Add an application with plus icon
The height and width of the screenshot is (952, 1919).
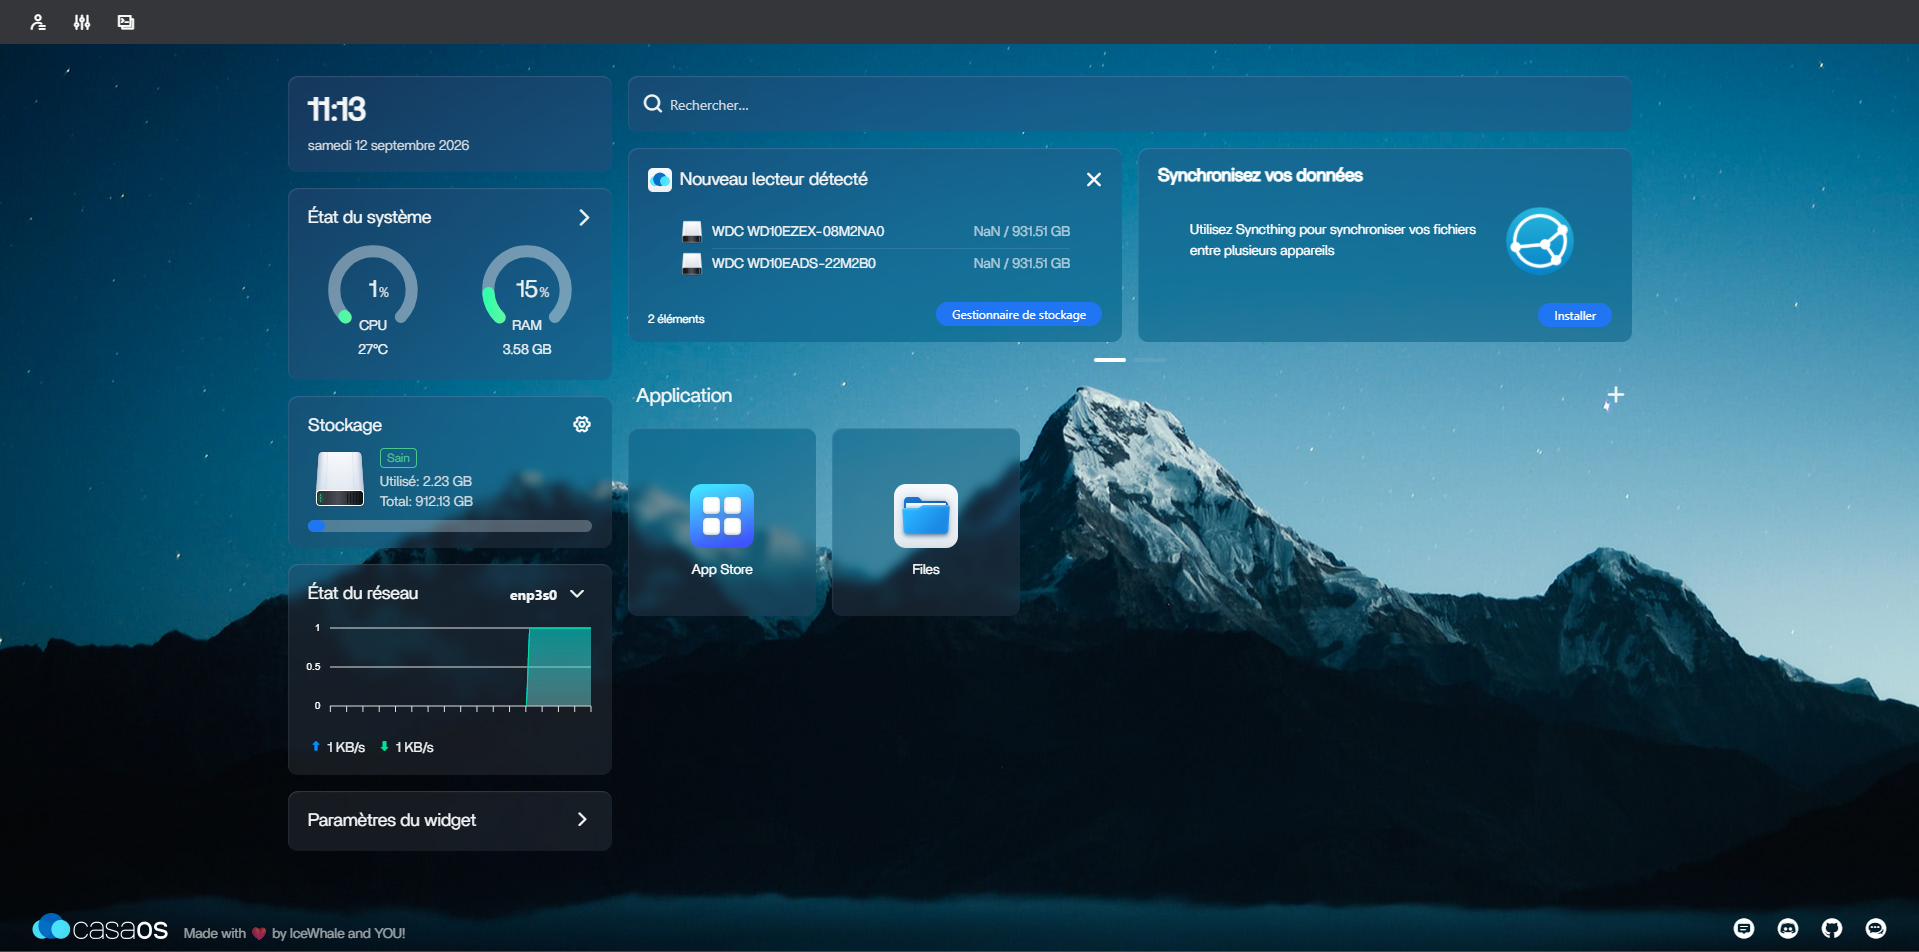pyautogui.click(x=1614, y=396)
